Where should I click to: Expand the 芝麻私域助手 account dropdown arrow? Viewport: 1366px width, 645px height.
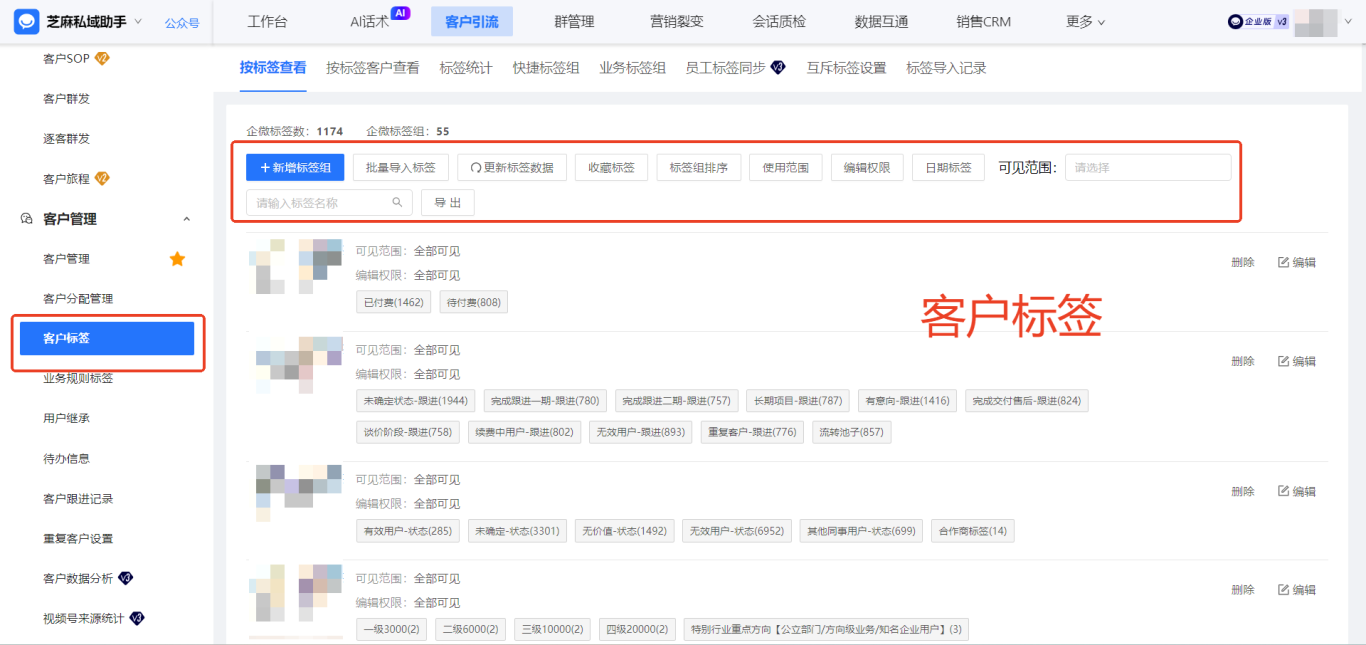tap(138, 21)
